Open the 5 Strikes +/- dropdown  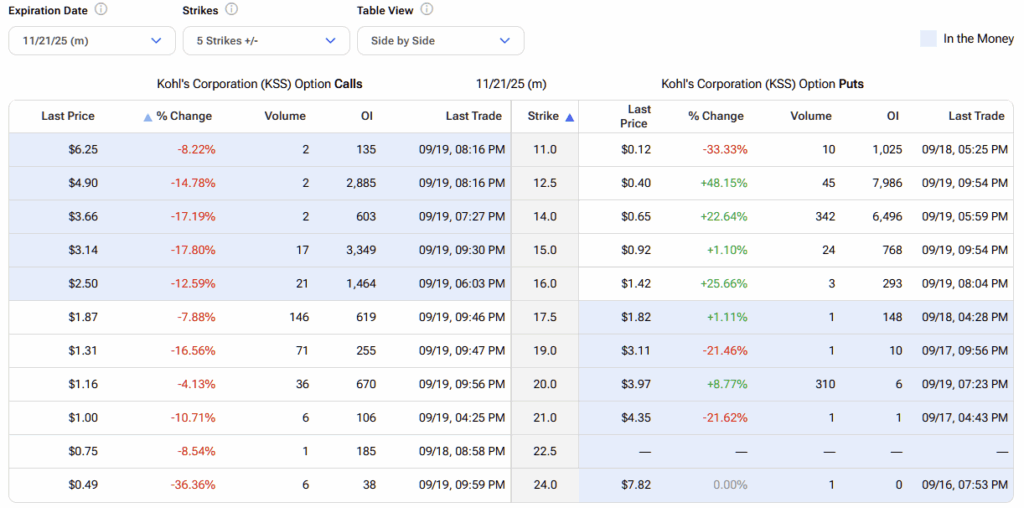[266, 40]
